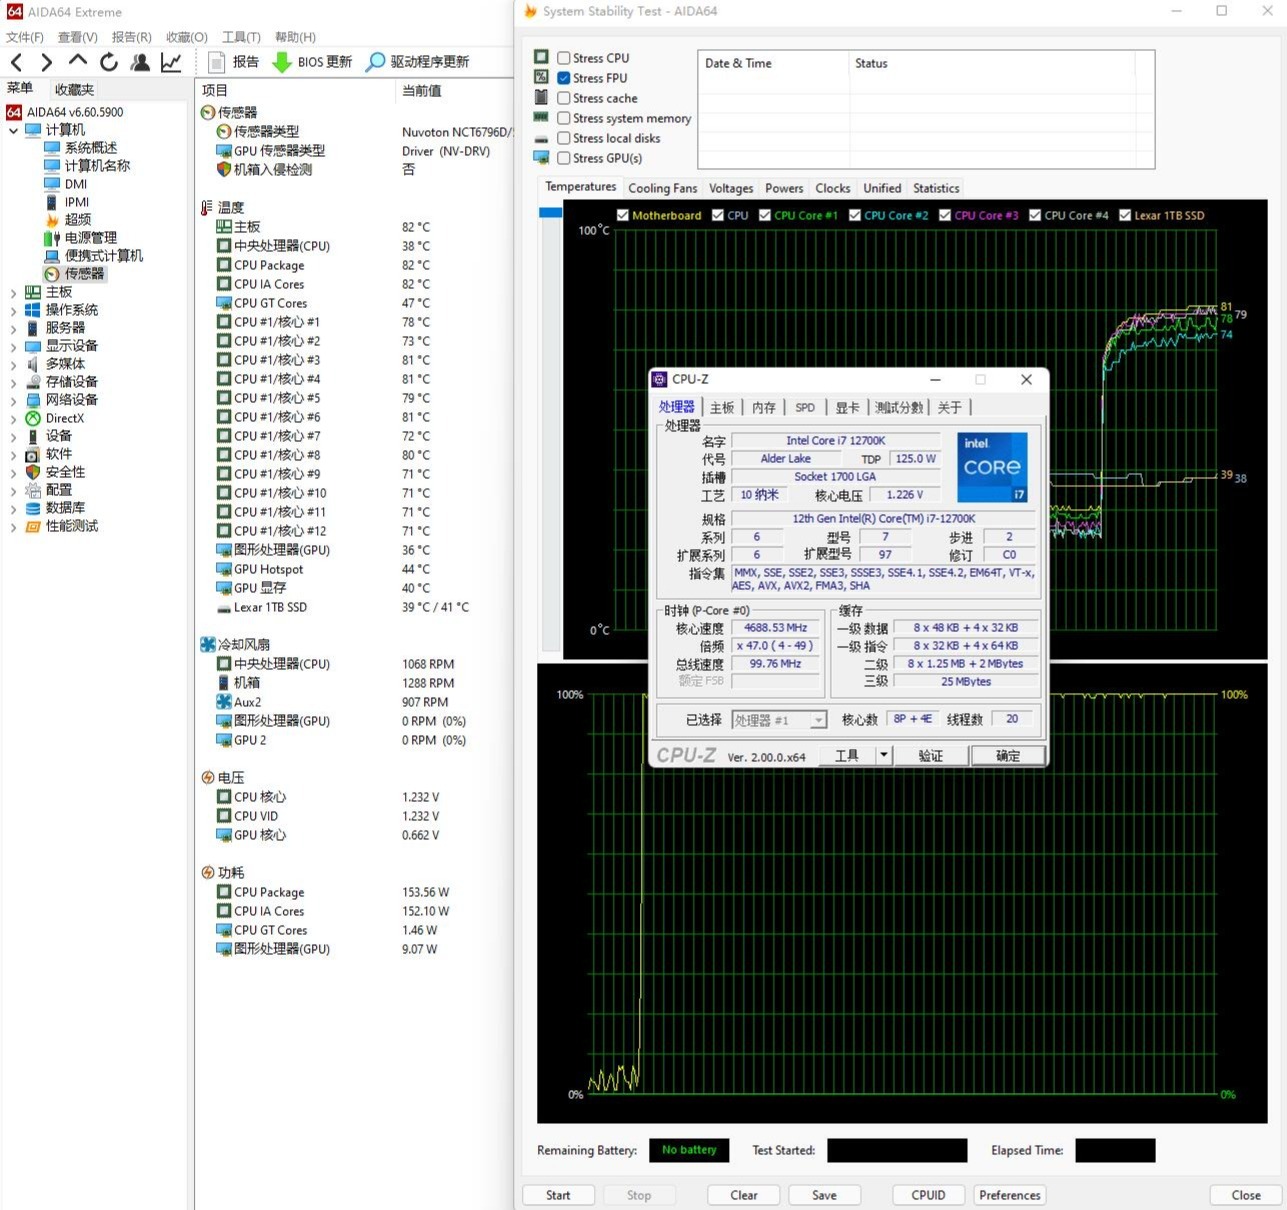Image resolution: width=1287 pixels, height=1210 pixels.
Task: Click the back navigation arrow in AIDA64 toolbar
Action: click(x=16, y=62)
